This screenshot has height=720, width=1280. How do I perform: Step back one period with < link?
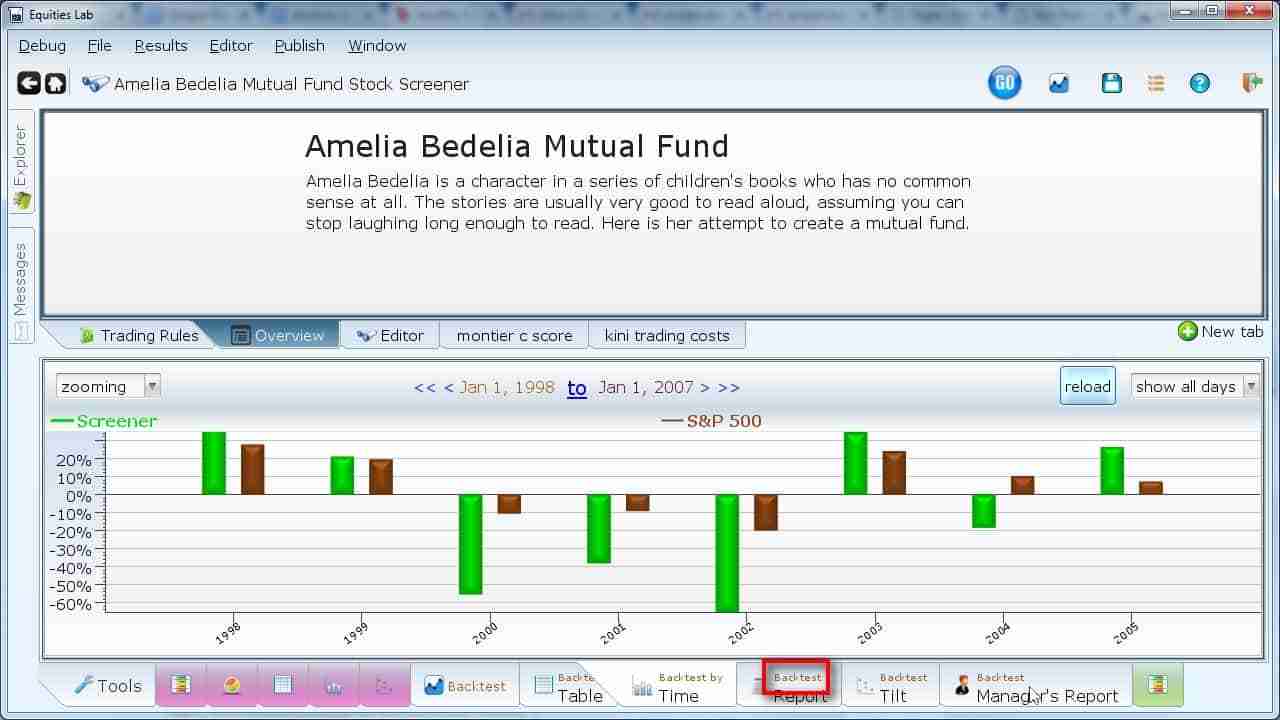[448, 388]
